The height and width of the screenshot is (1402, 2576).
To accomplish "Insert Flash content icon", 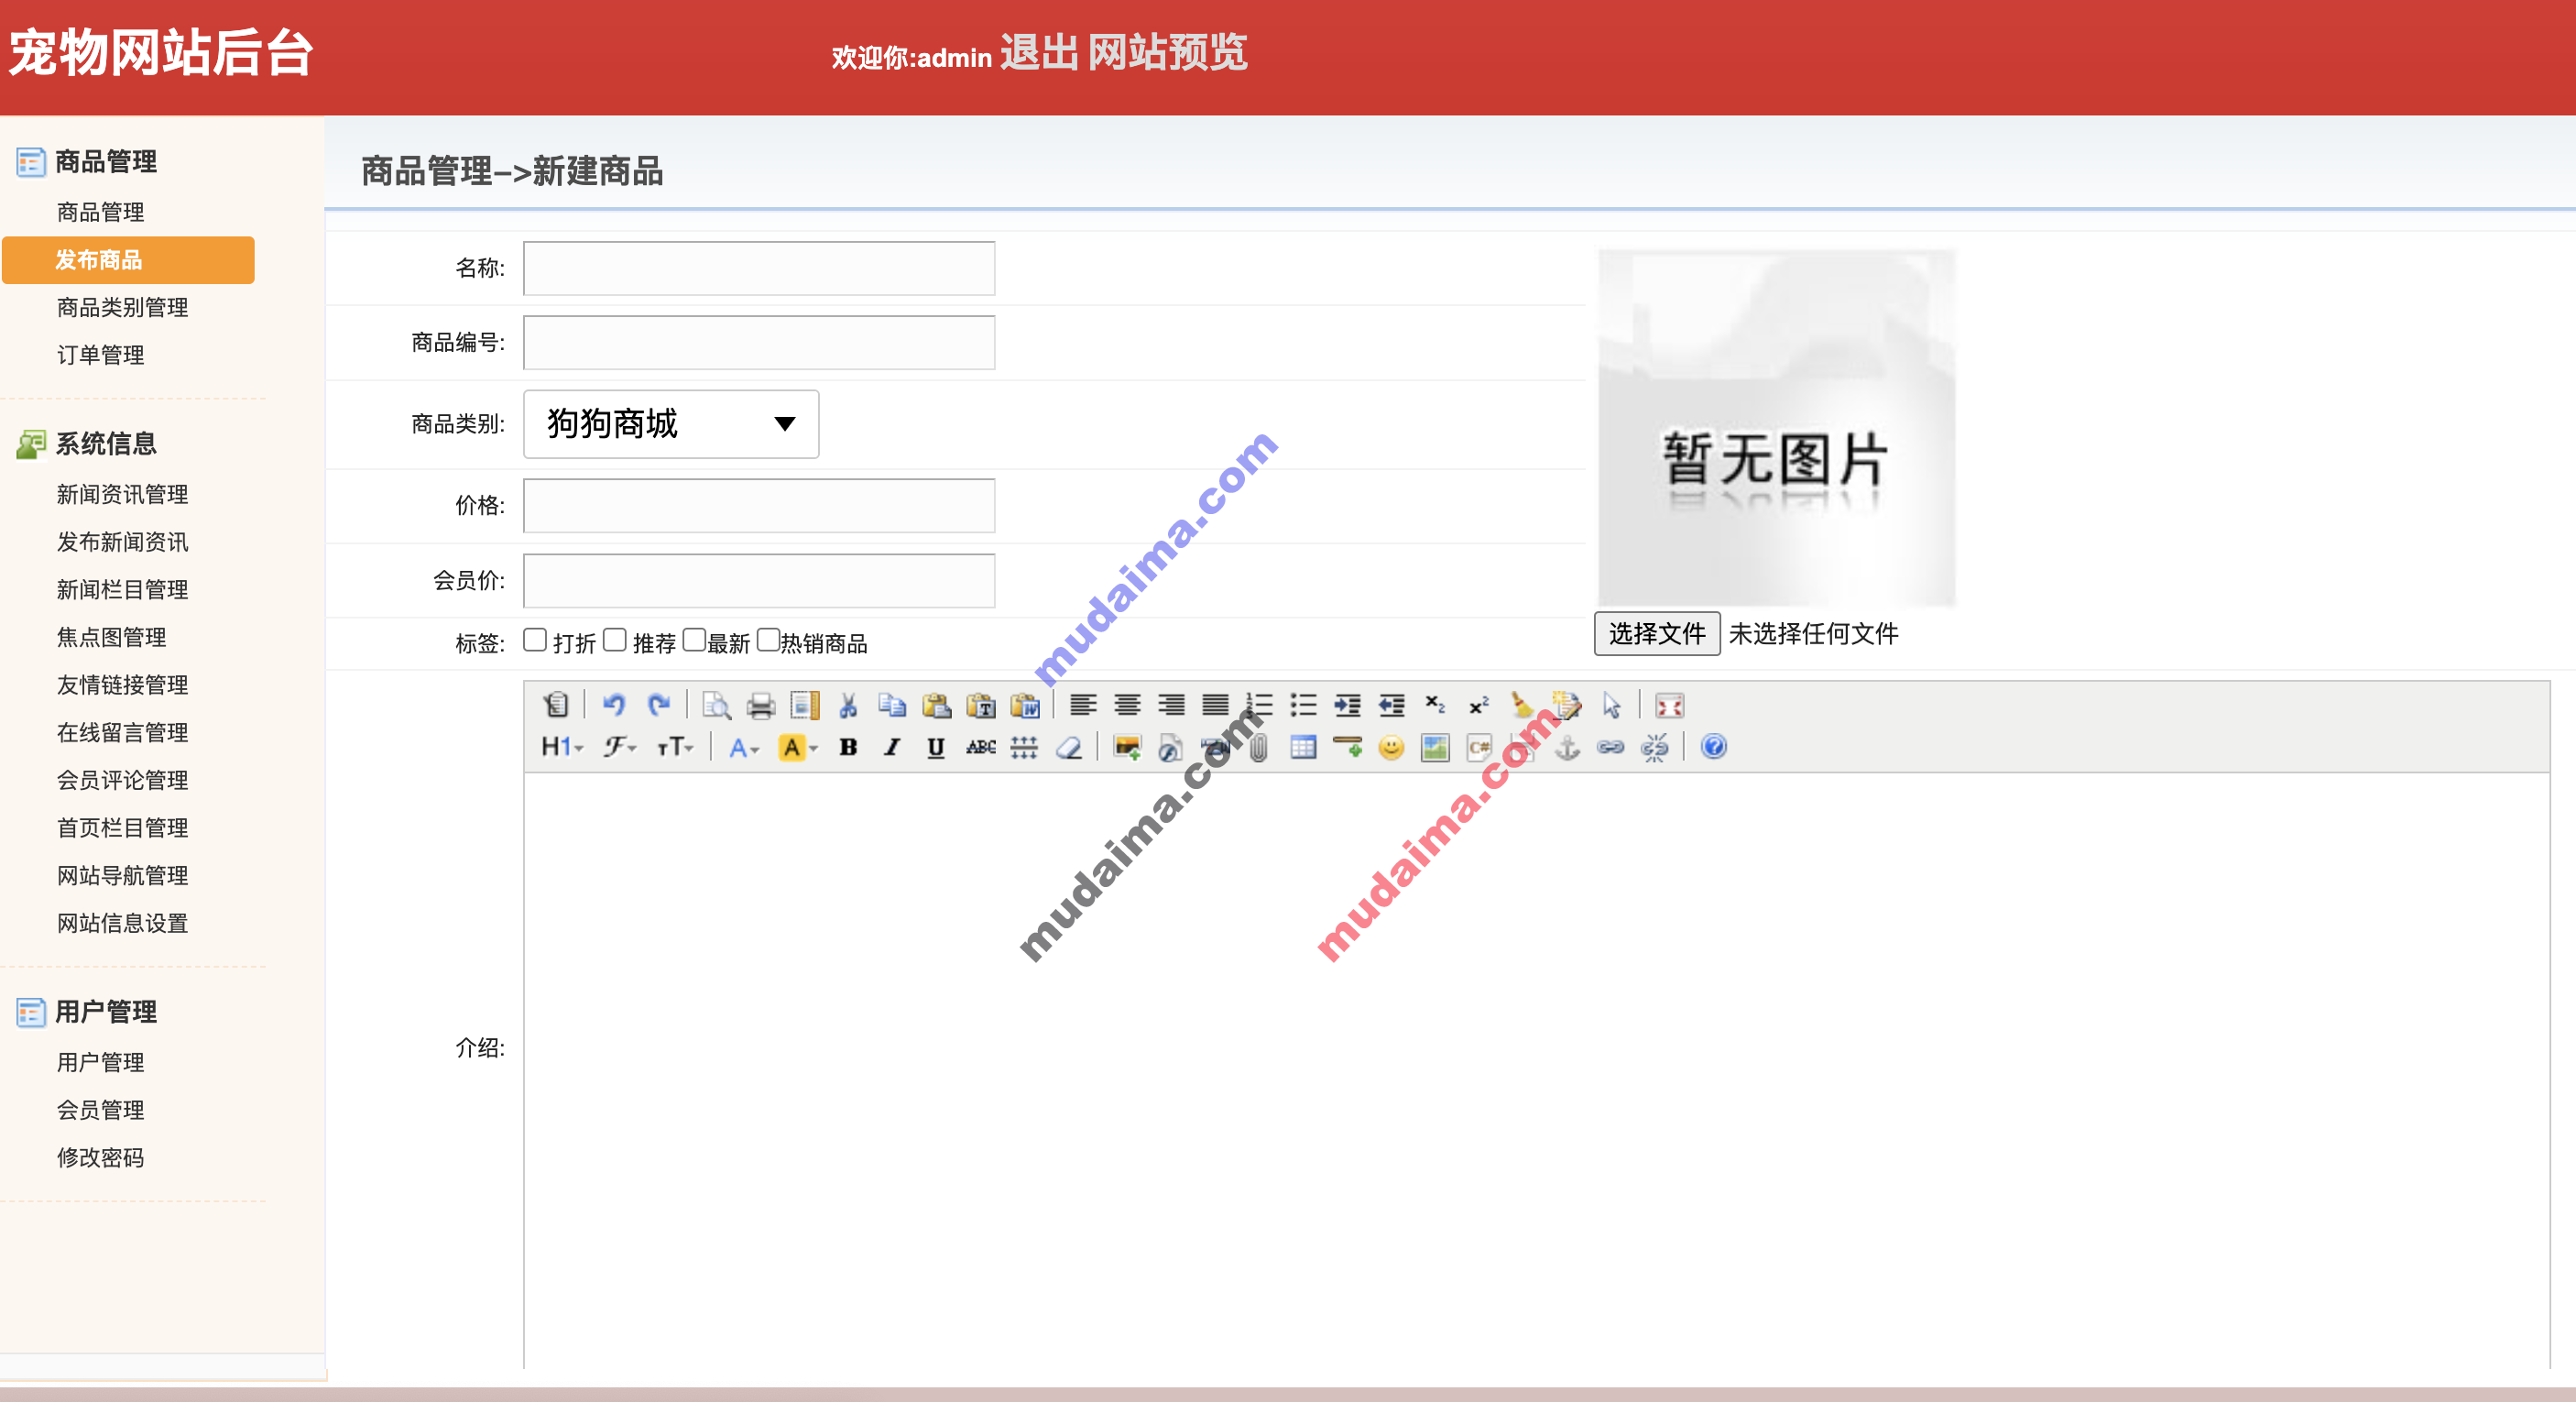I will (1171, 747).
